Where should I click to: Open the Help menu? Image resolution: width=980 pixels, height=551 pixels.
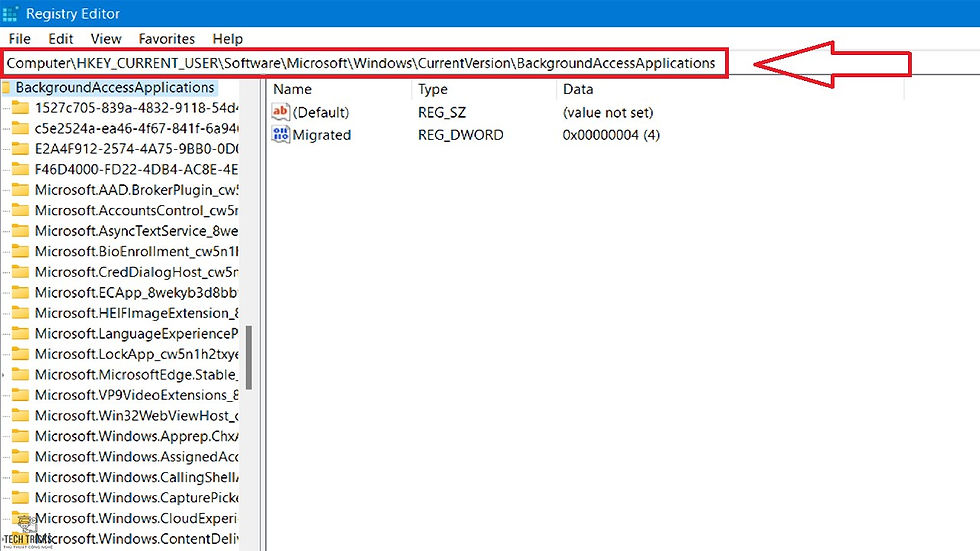[x=228, y=39]
